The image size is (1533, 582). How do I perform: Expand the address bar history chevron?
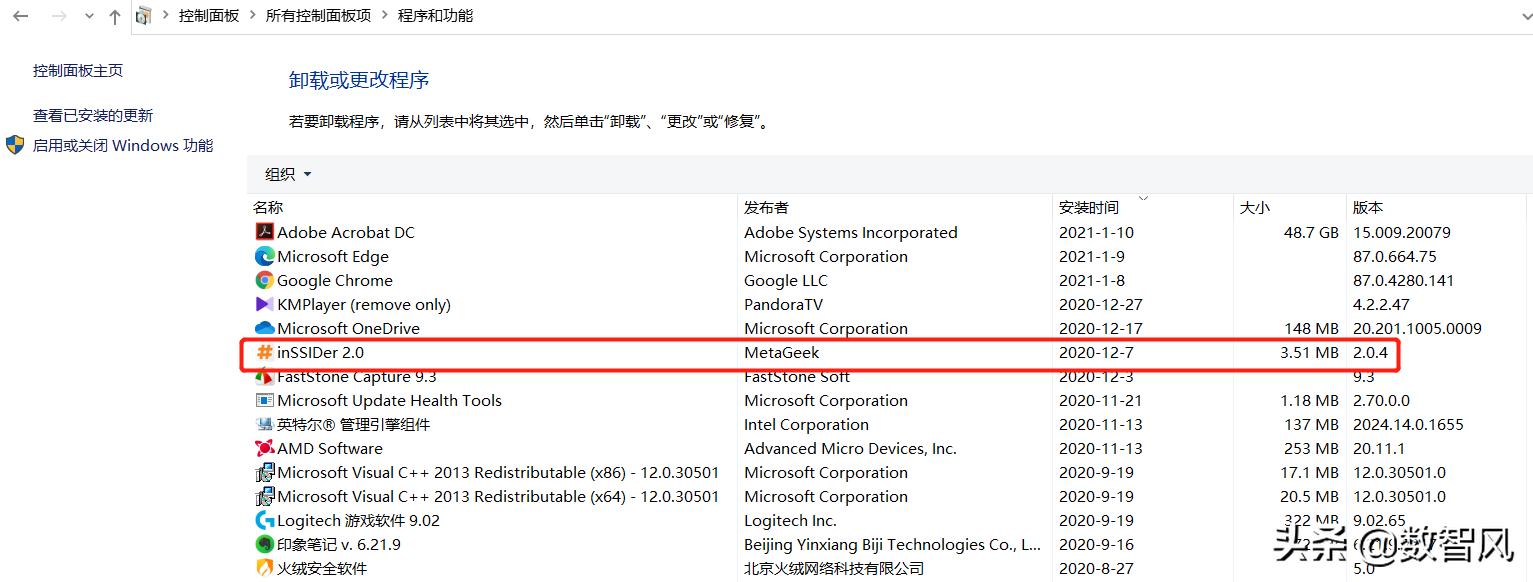(89, 16)
